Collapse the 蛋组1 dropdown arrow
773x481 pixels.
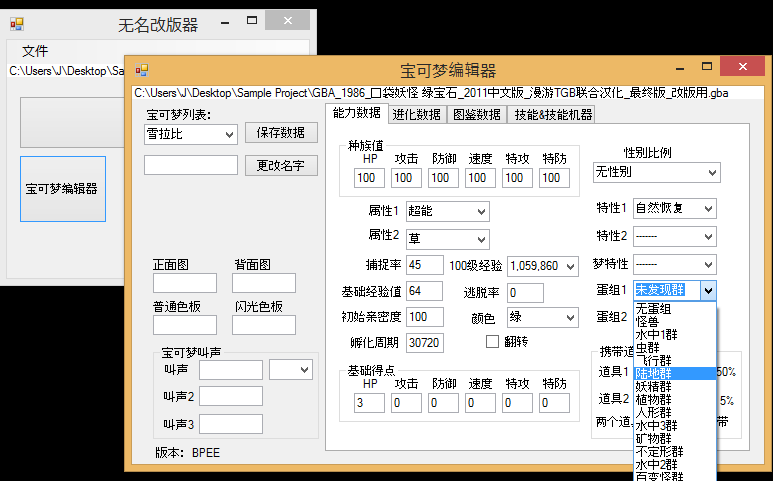tap(708, 291)
